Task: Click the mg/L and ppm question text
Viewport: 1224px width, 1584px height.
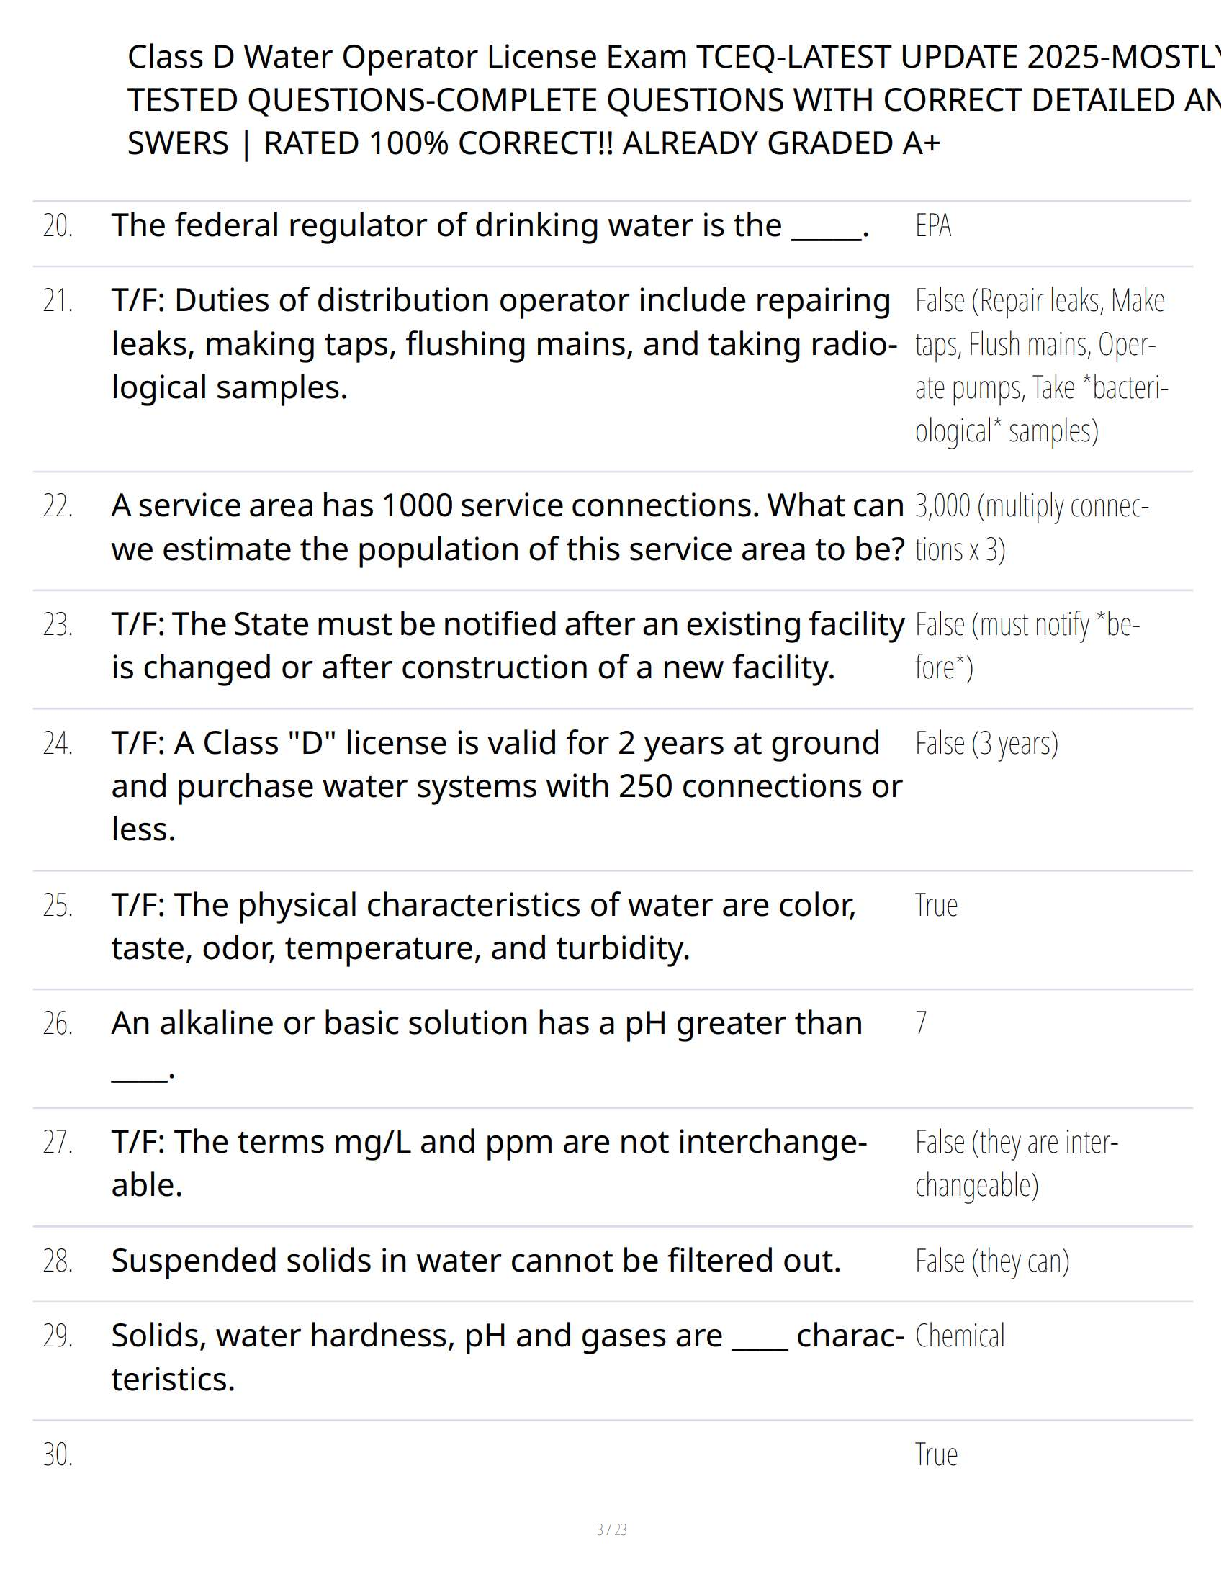Action: click(x=488, y=1163)
